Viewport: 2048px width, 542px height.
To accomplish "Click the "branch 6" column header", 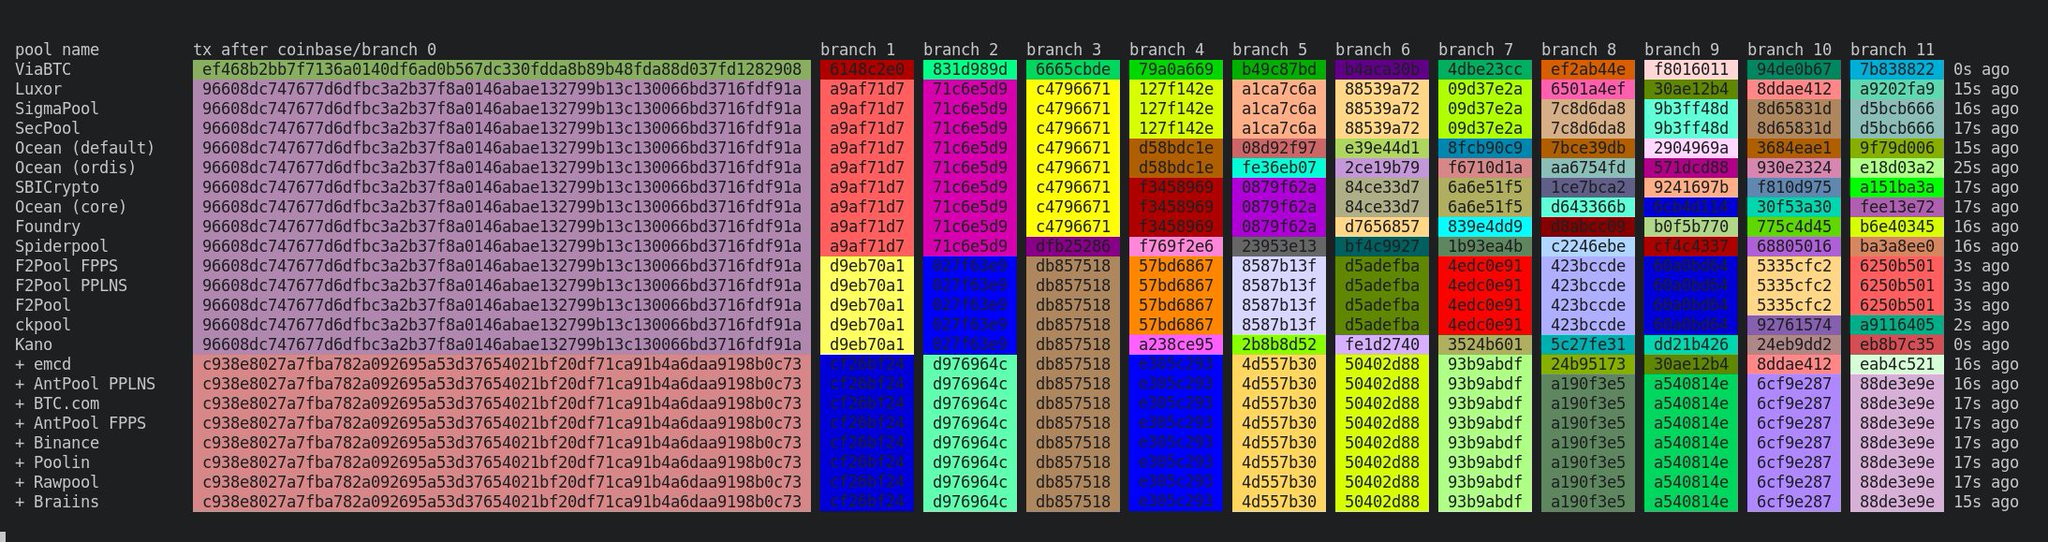I will pos(1373,50).
